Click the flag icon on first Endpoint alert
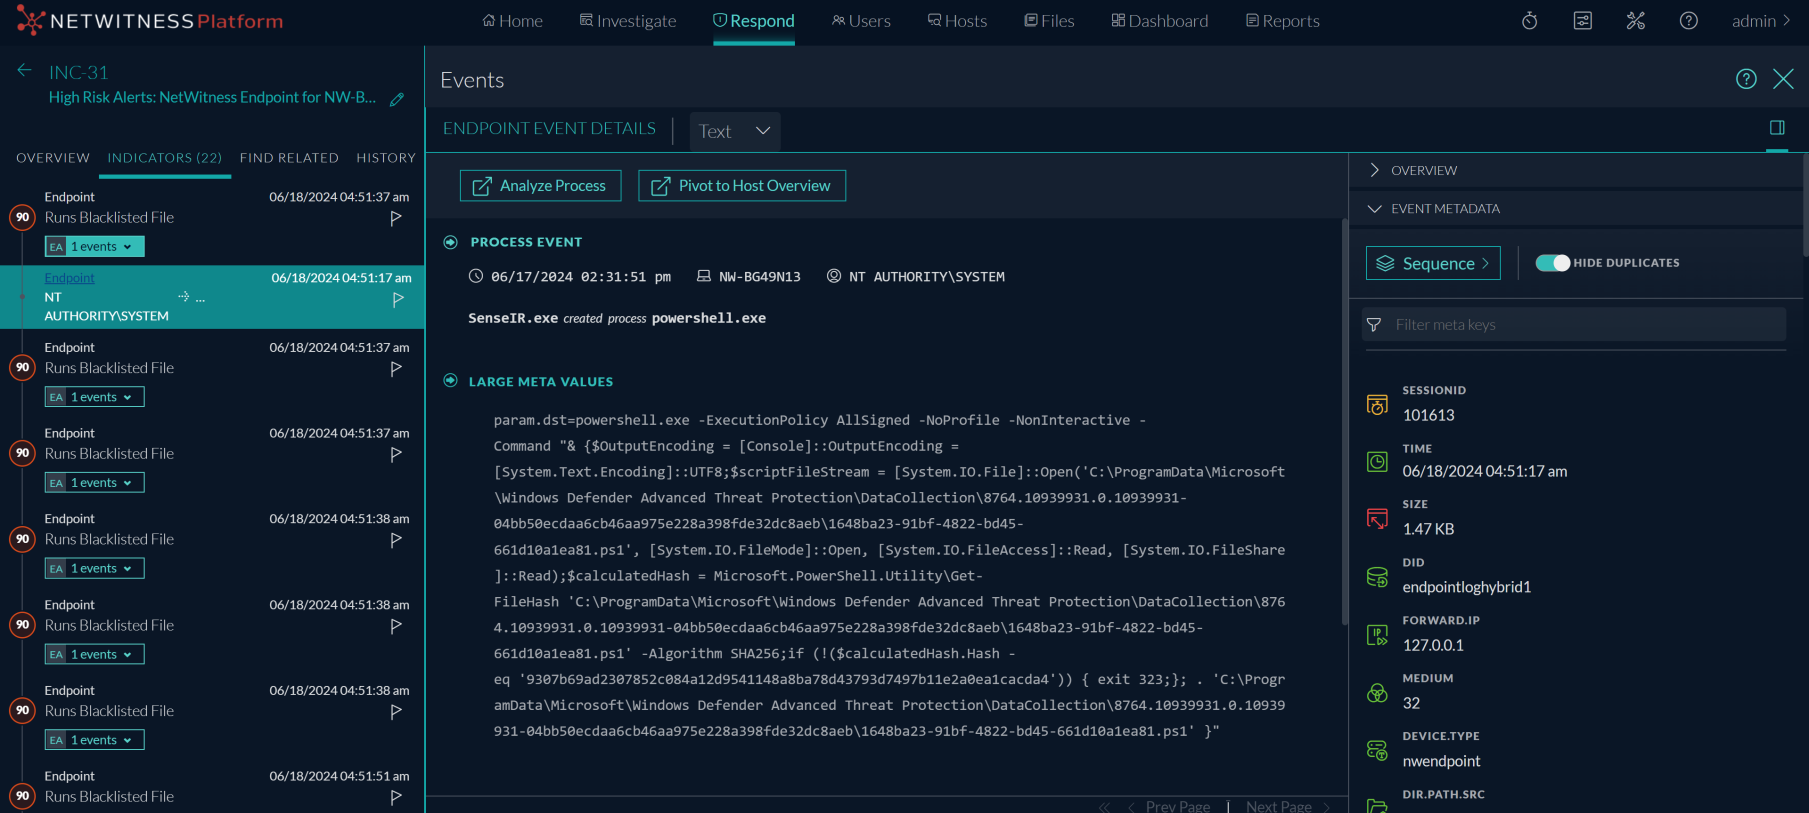 coord(396,218)
